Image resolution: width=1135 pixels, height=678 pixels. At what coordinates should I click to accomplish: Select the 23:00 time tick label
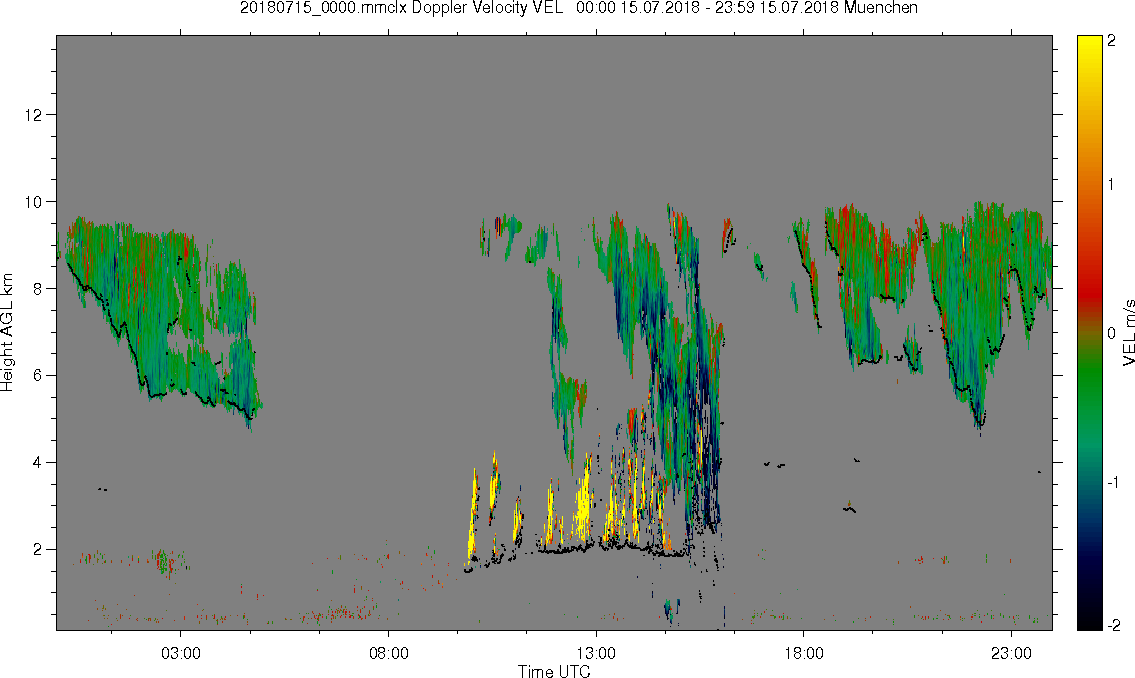tap(1011, 653)
